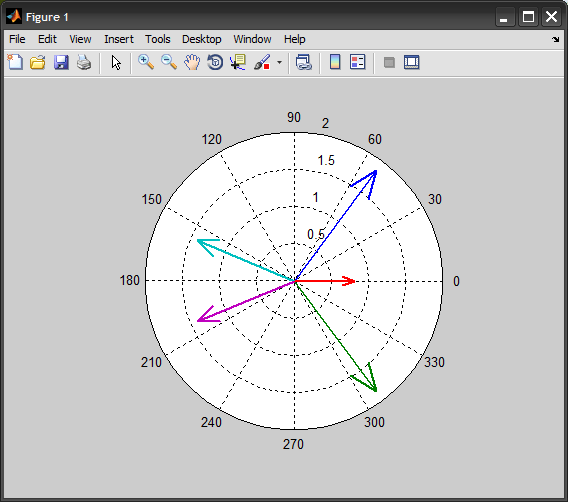This screenshot has height=502, width=568.
Task: Open the Edit menu
Action: (47, 39)
